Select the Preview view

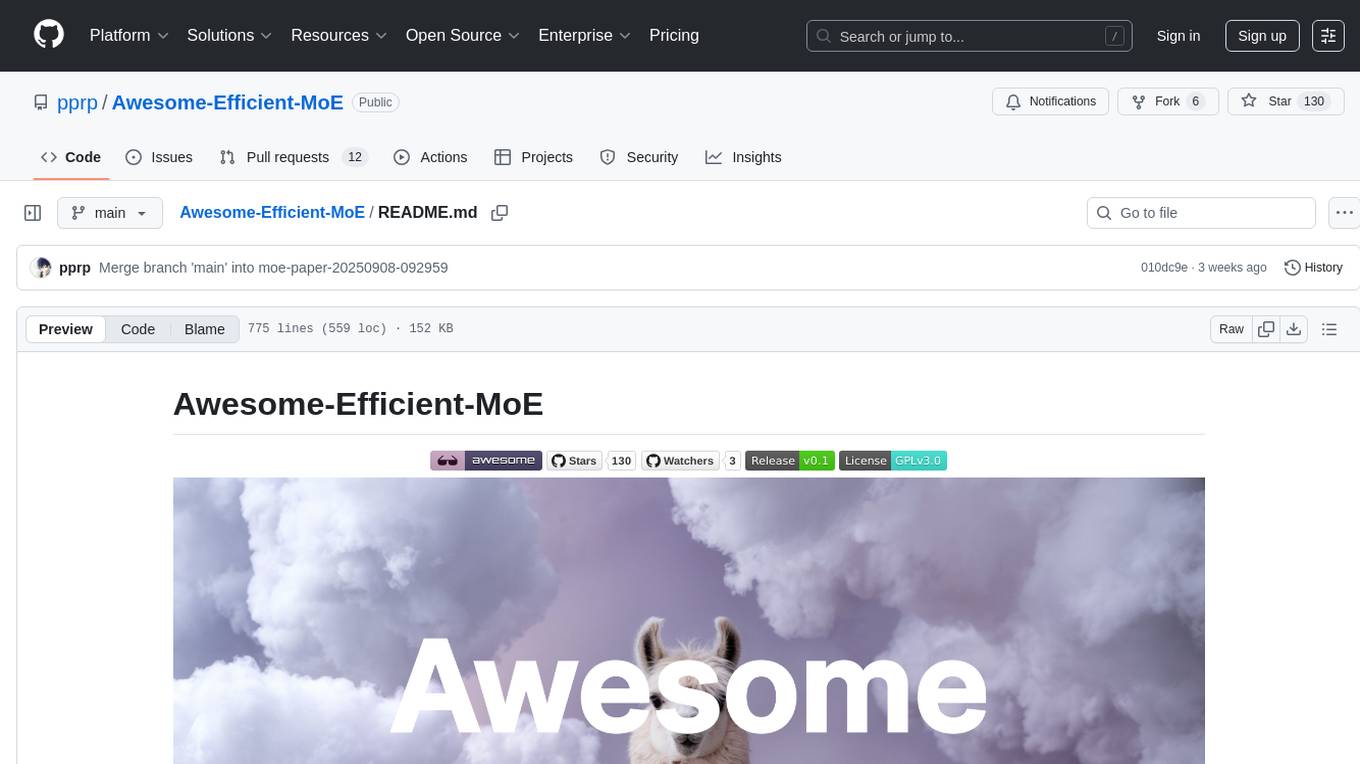(66, 329)
